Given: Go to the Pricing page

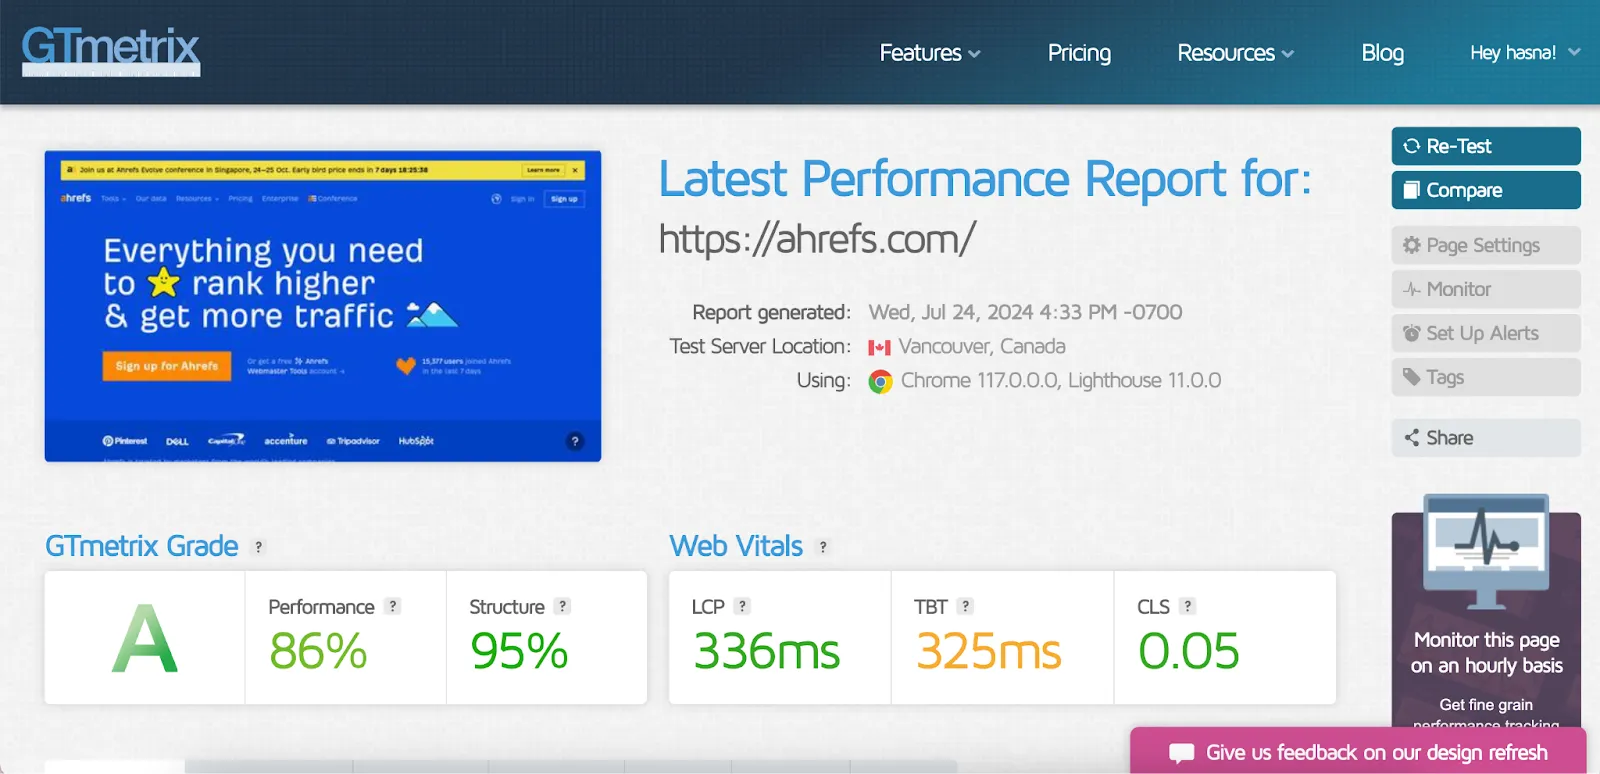Looking at the screenshot, I should 1079,53.
